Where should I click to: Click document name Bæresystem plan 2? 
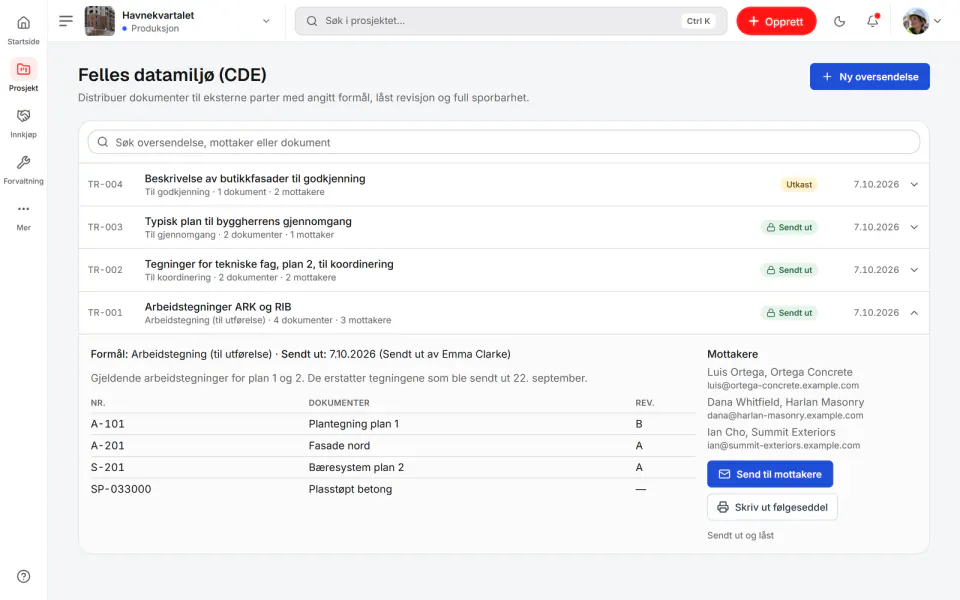(x=356, y=467)
